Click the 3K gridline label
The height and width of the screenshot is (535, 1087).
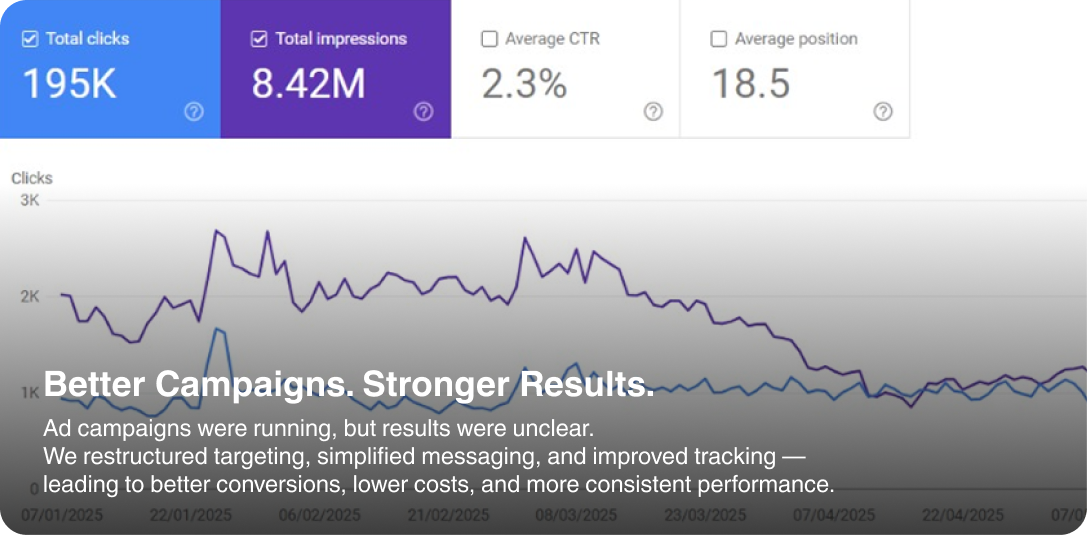coord(29,200)
